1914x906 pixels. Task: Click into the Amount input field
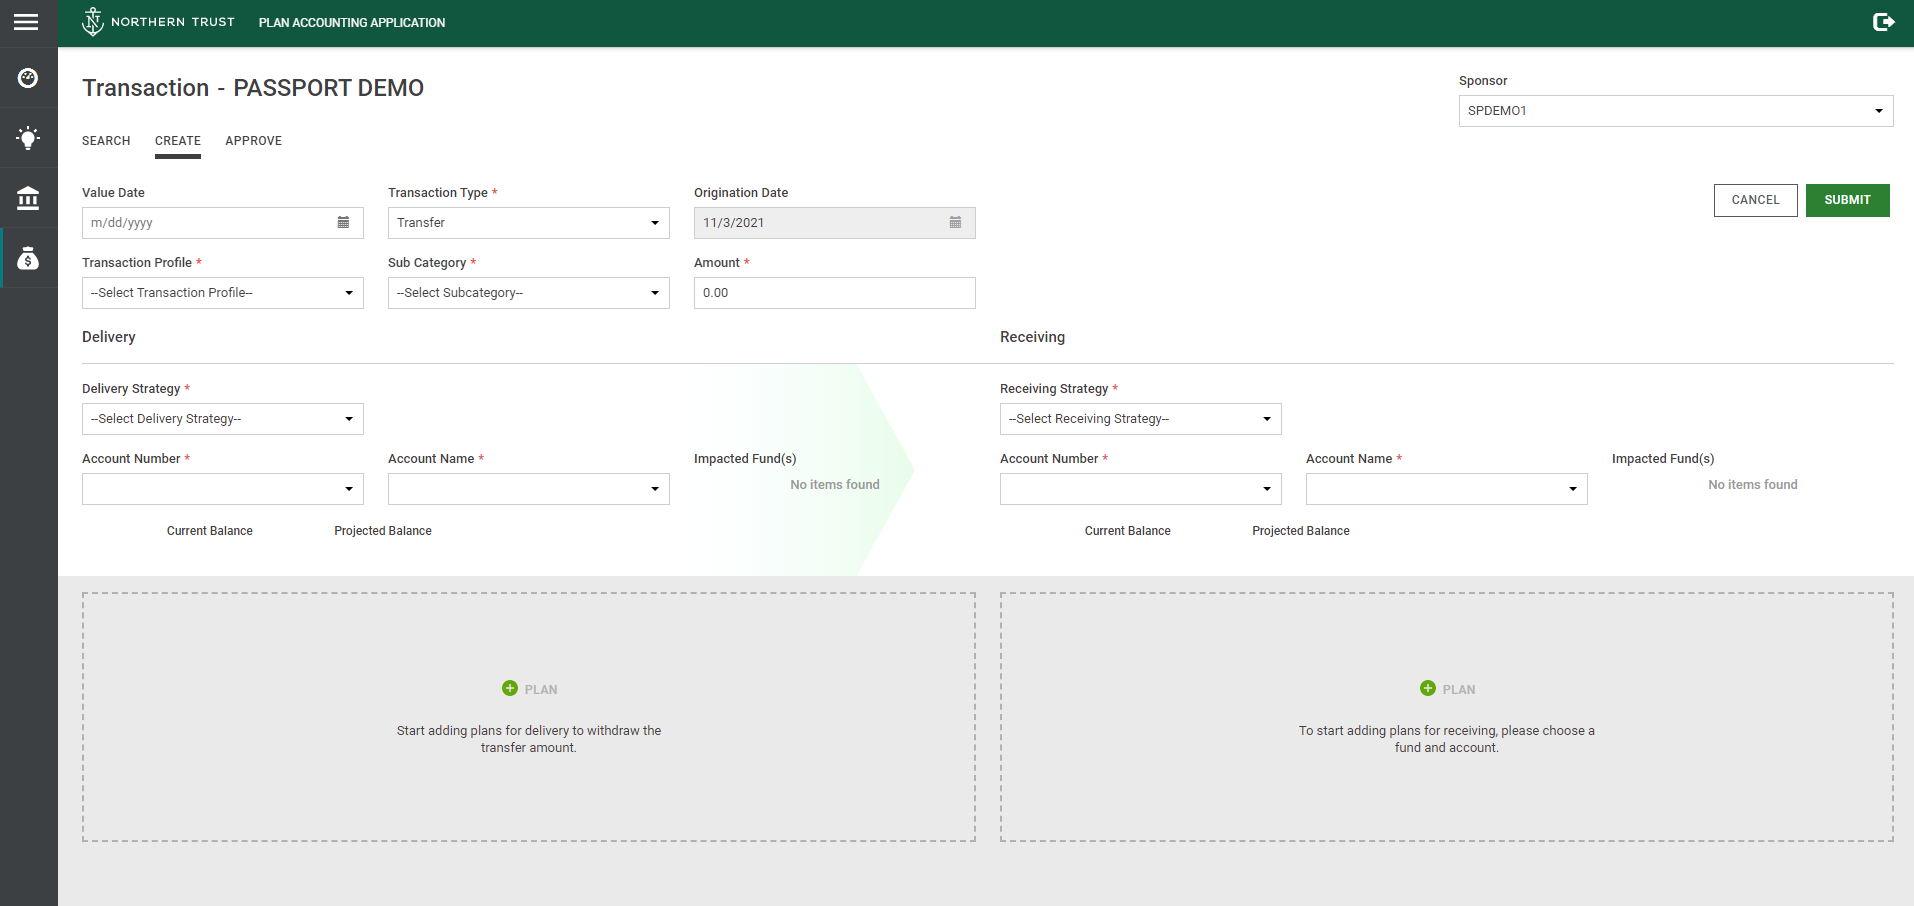(x=834, y=293)
